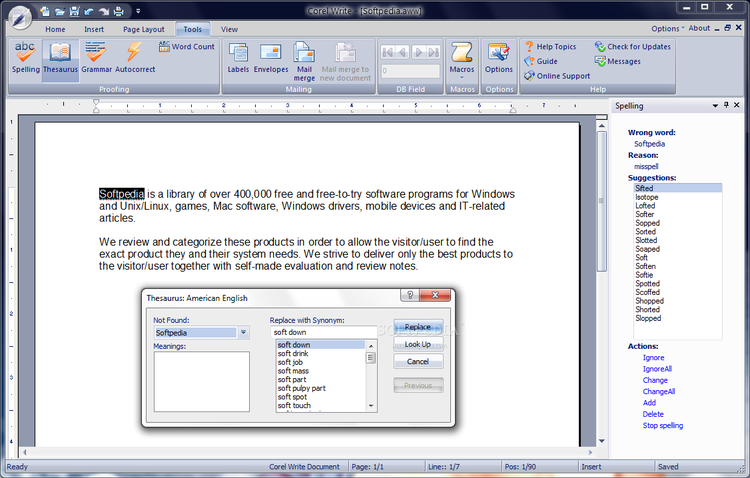
Task: Switch to the Home ribbon tab
Action: (55, 29)
